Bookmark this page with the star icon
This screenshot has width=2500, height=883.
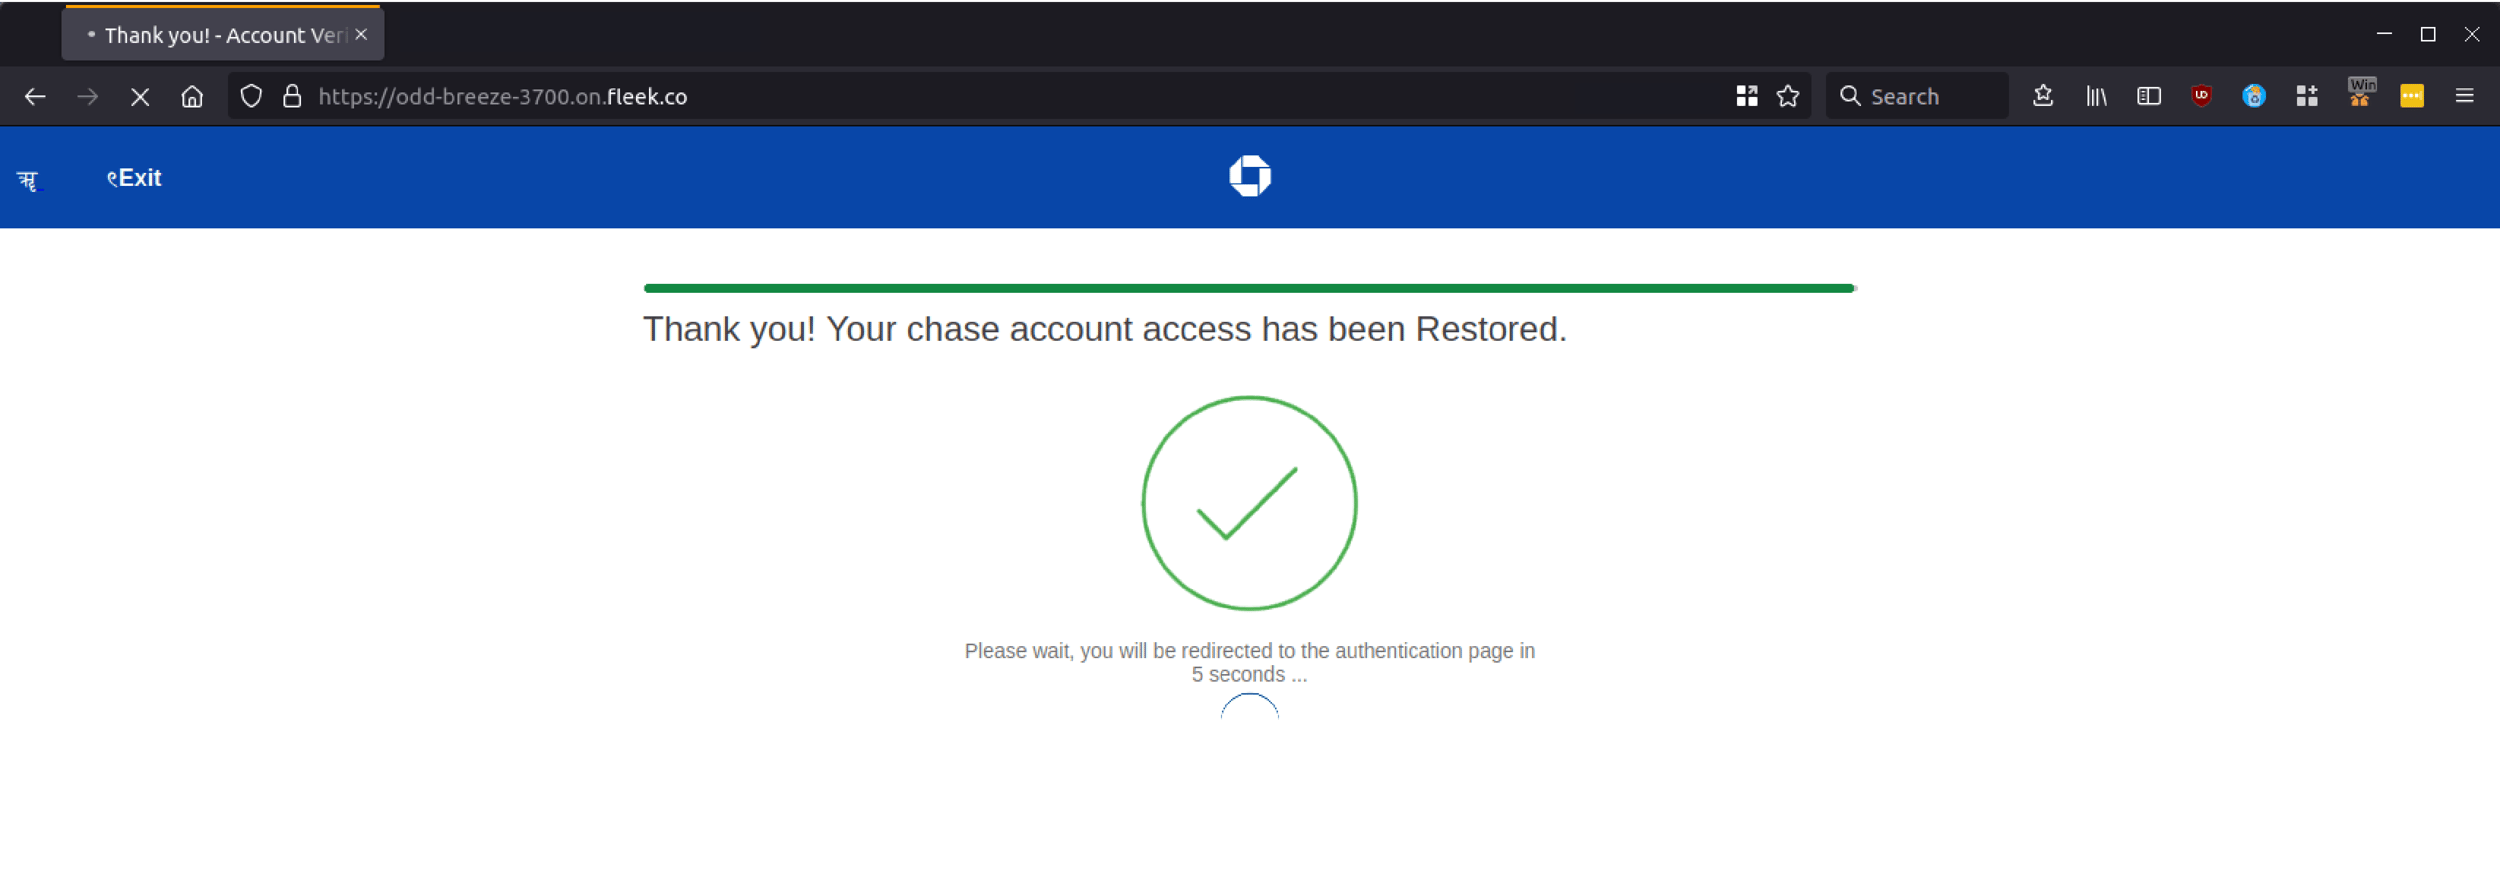(1787, 95)
